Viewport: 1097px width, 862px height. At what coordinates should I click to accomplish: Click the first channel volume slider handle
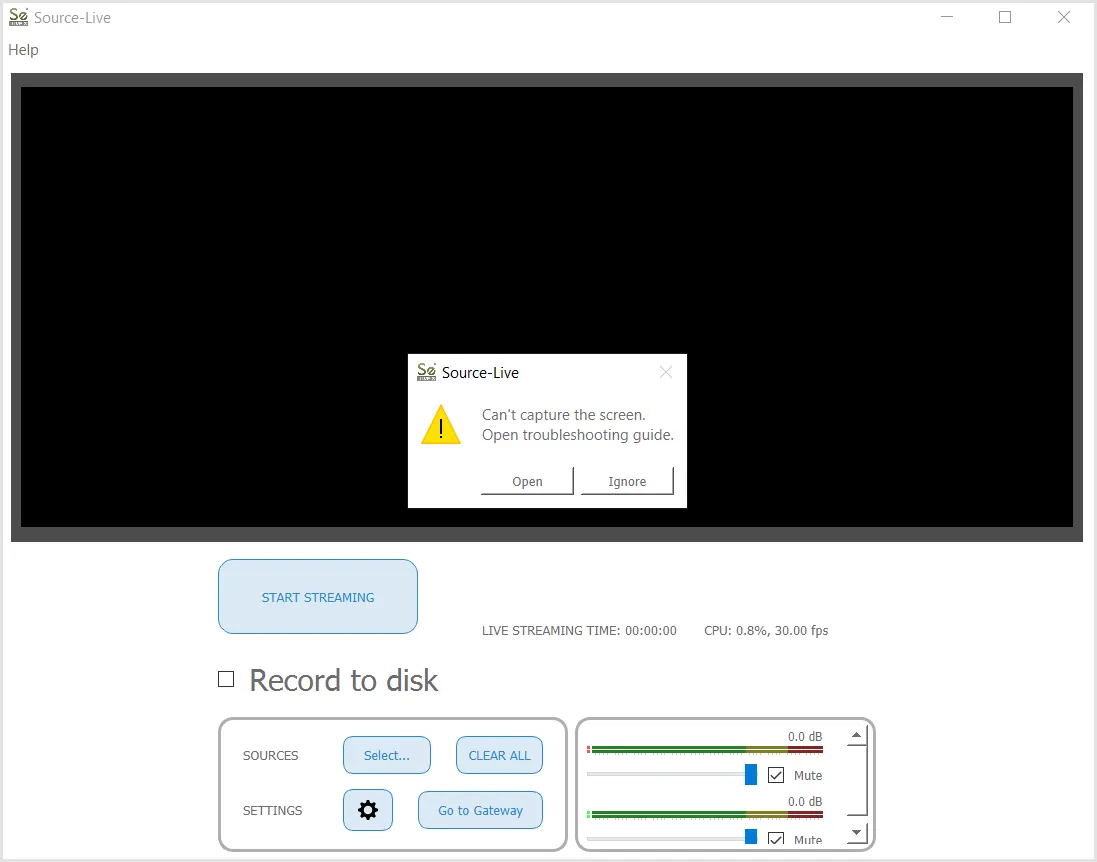751,775
